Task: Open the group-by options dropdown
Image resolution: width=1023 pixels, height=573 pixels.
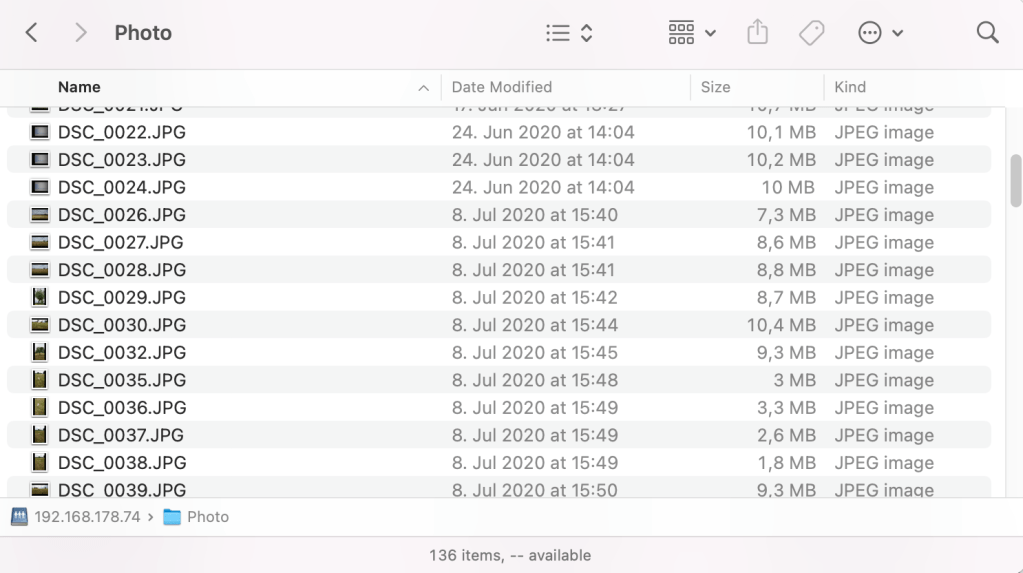Action: (x=692, y=33)
